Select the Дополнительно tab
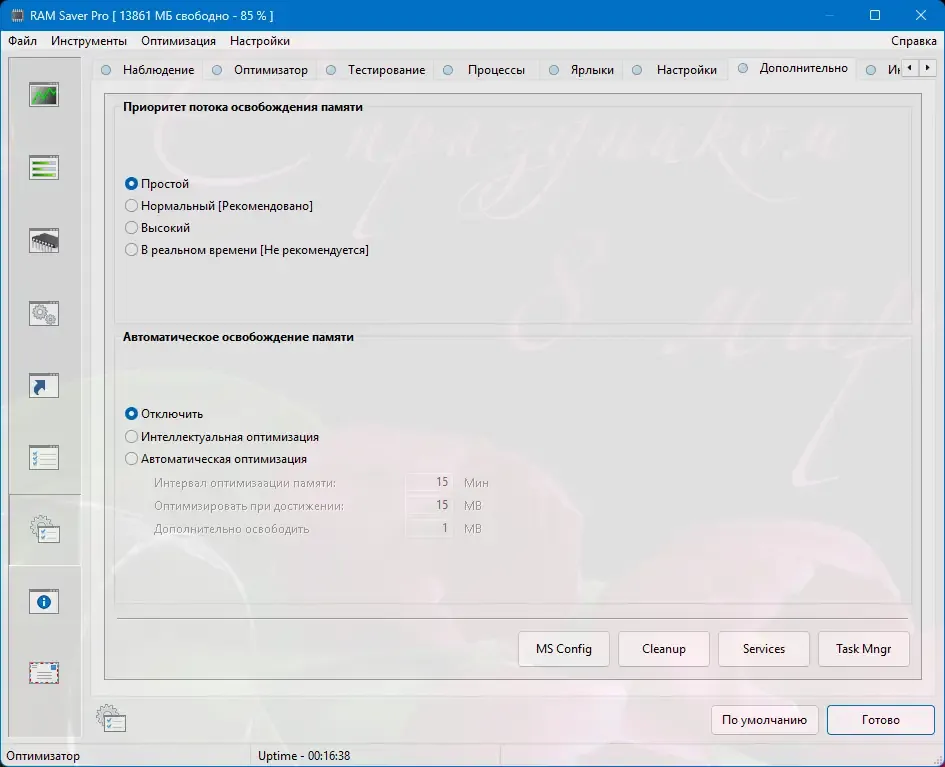Viewport: 945px width, 767px height. click(793, 68)
